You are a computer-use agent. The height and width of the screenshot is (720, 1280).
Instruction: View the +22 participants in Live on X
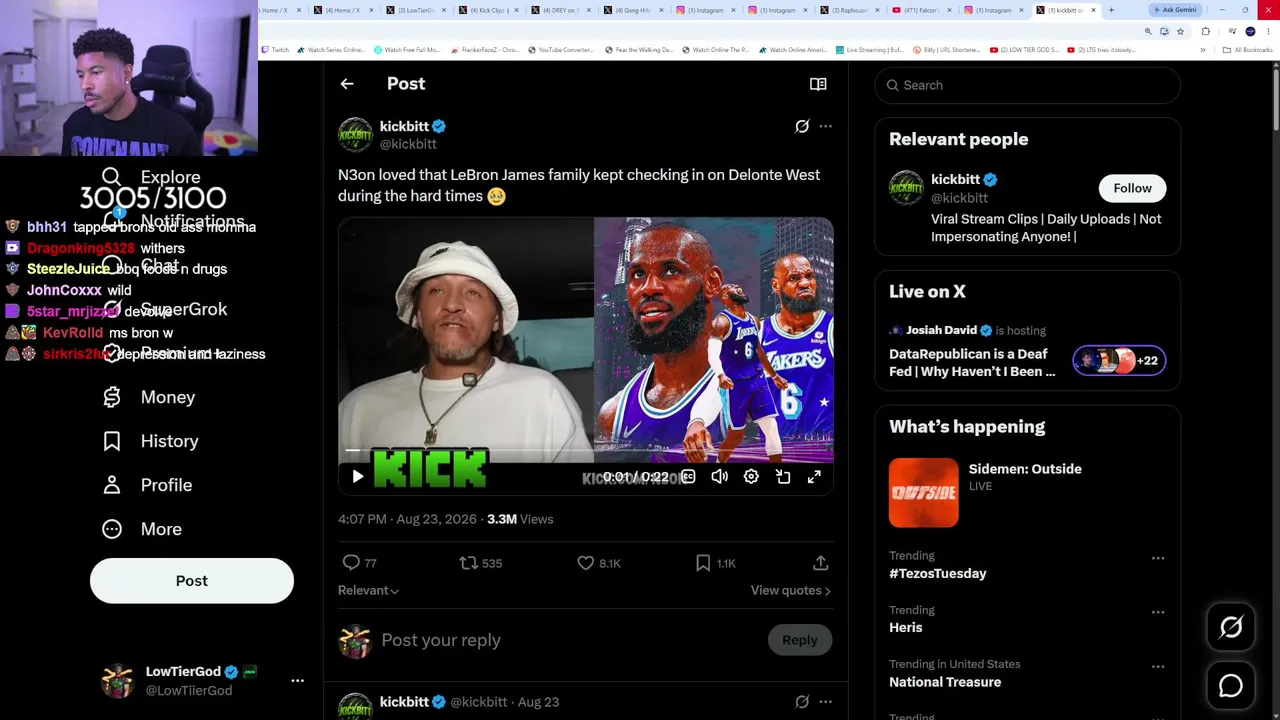click(x=1119, y=360)
